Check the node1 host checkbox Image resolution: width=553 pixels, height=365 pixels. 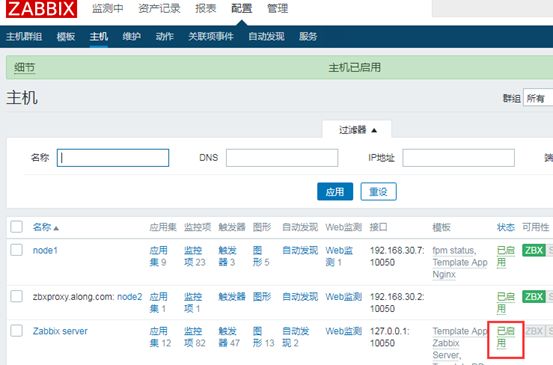pos(17,250)
